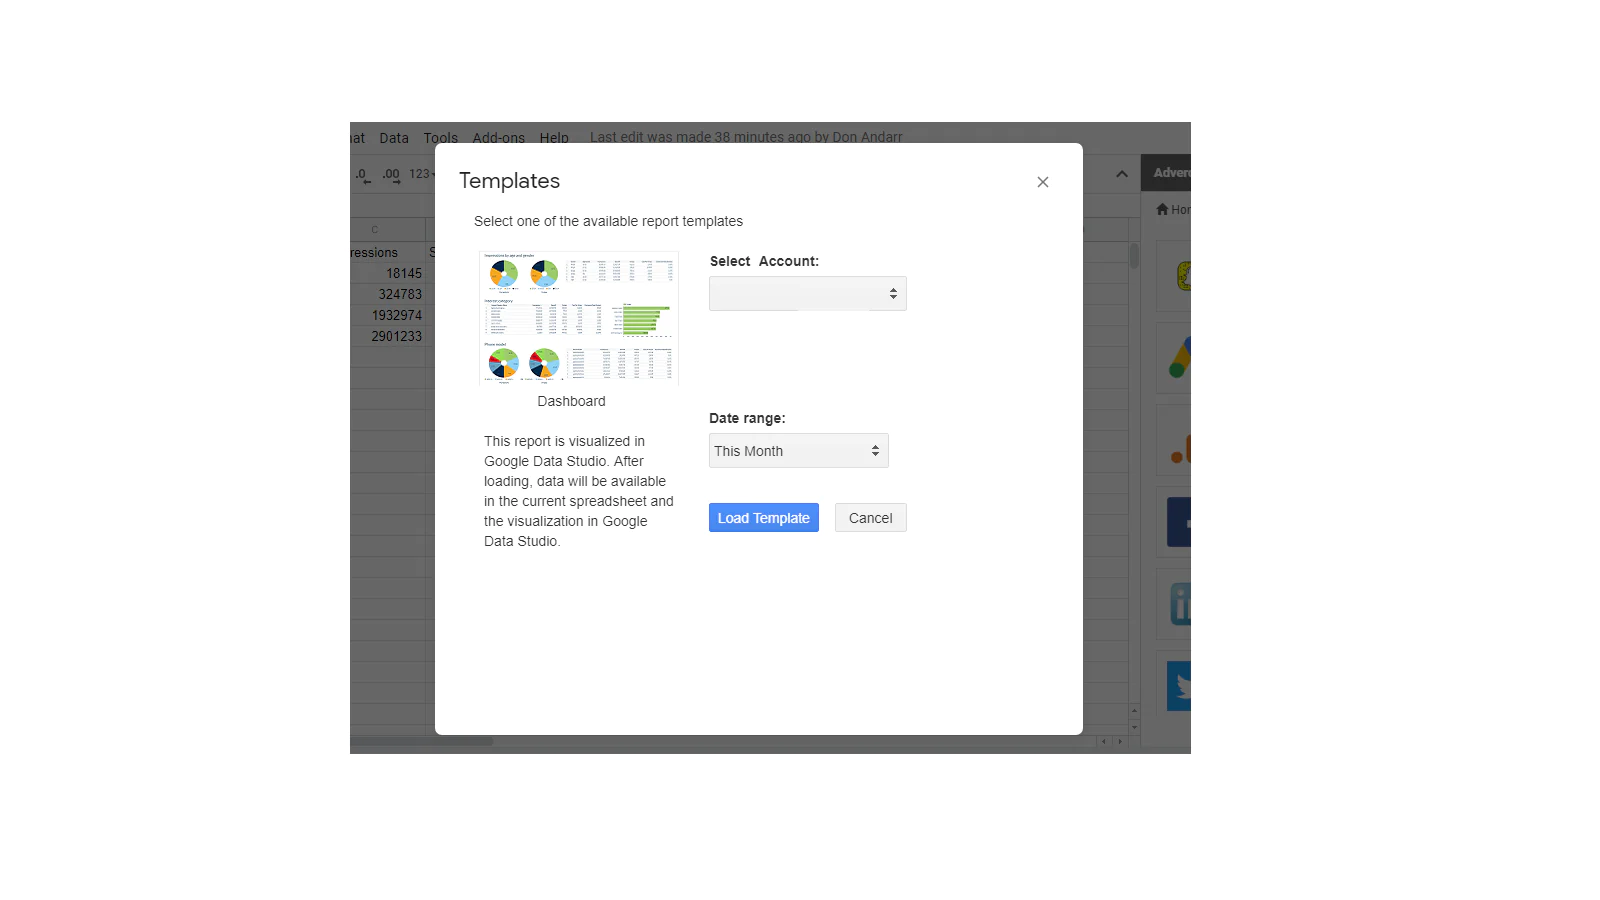Open the Select Account dropdown
This screenshot has width=1600, height=900.
click(x=808, y=294)
